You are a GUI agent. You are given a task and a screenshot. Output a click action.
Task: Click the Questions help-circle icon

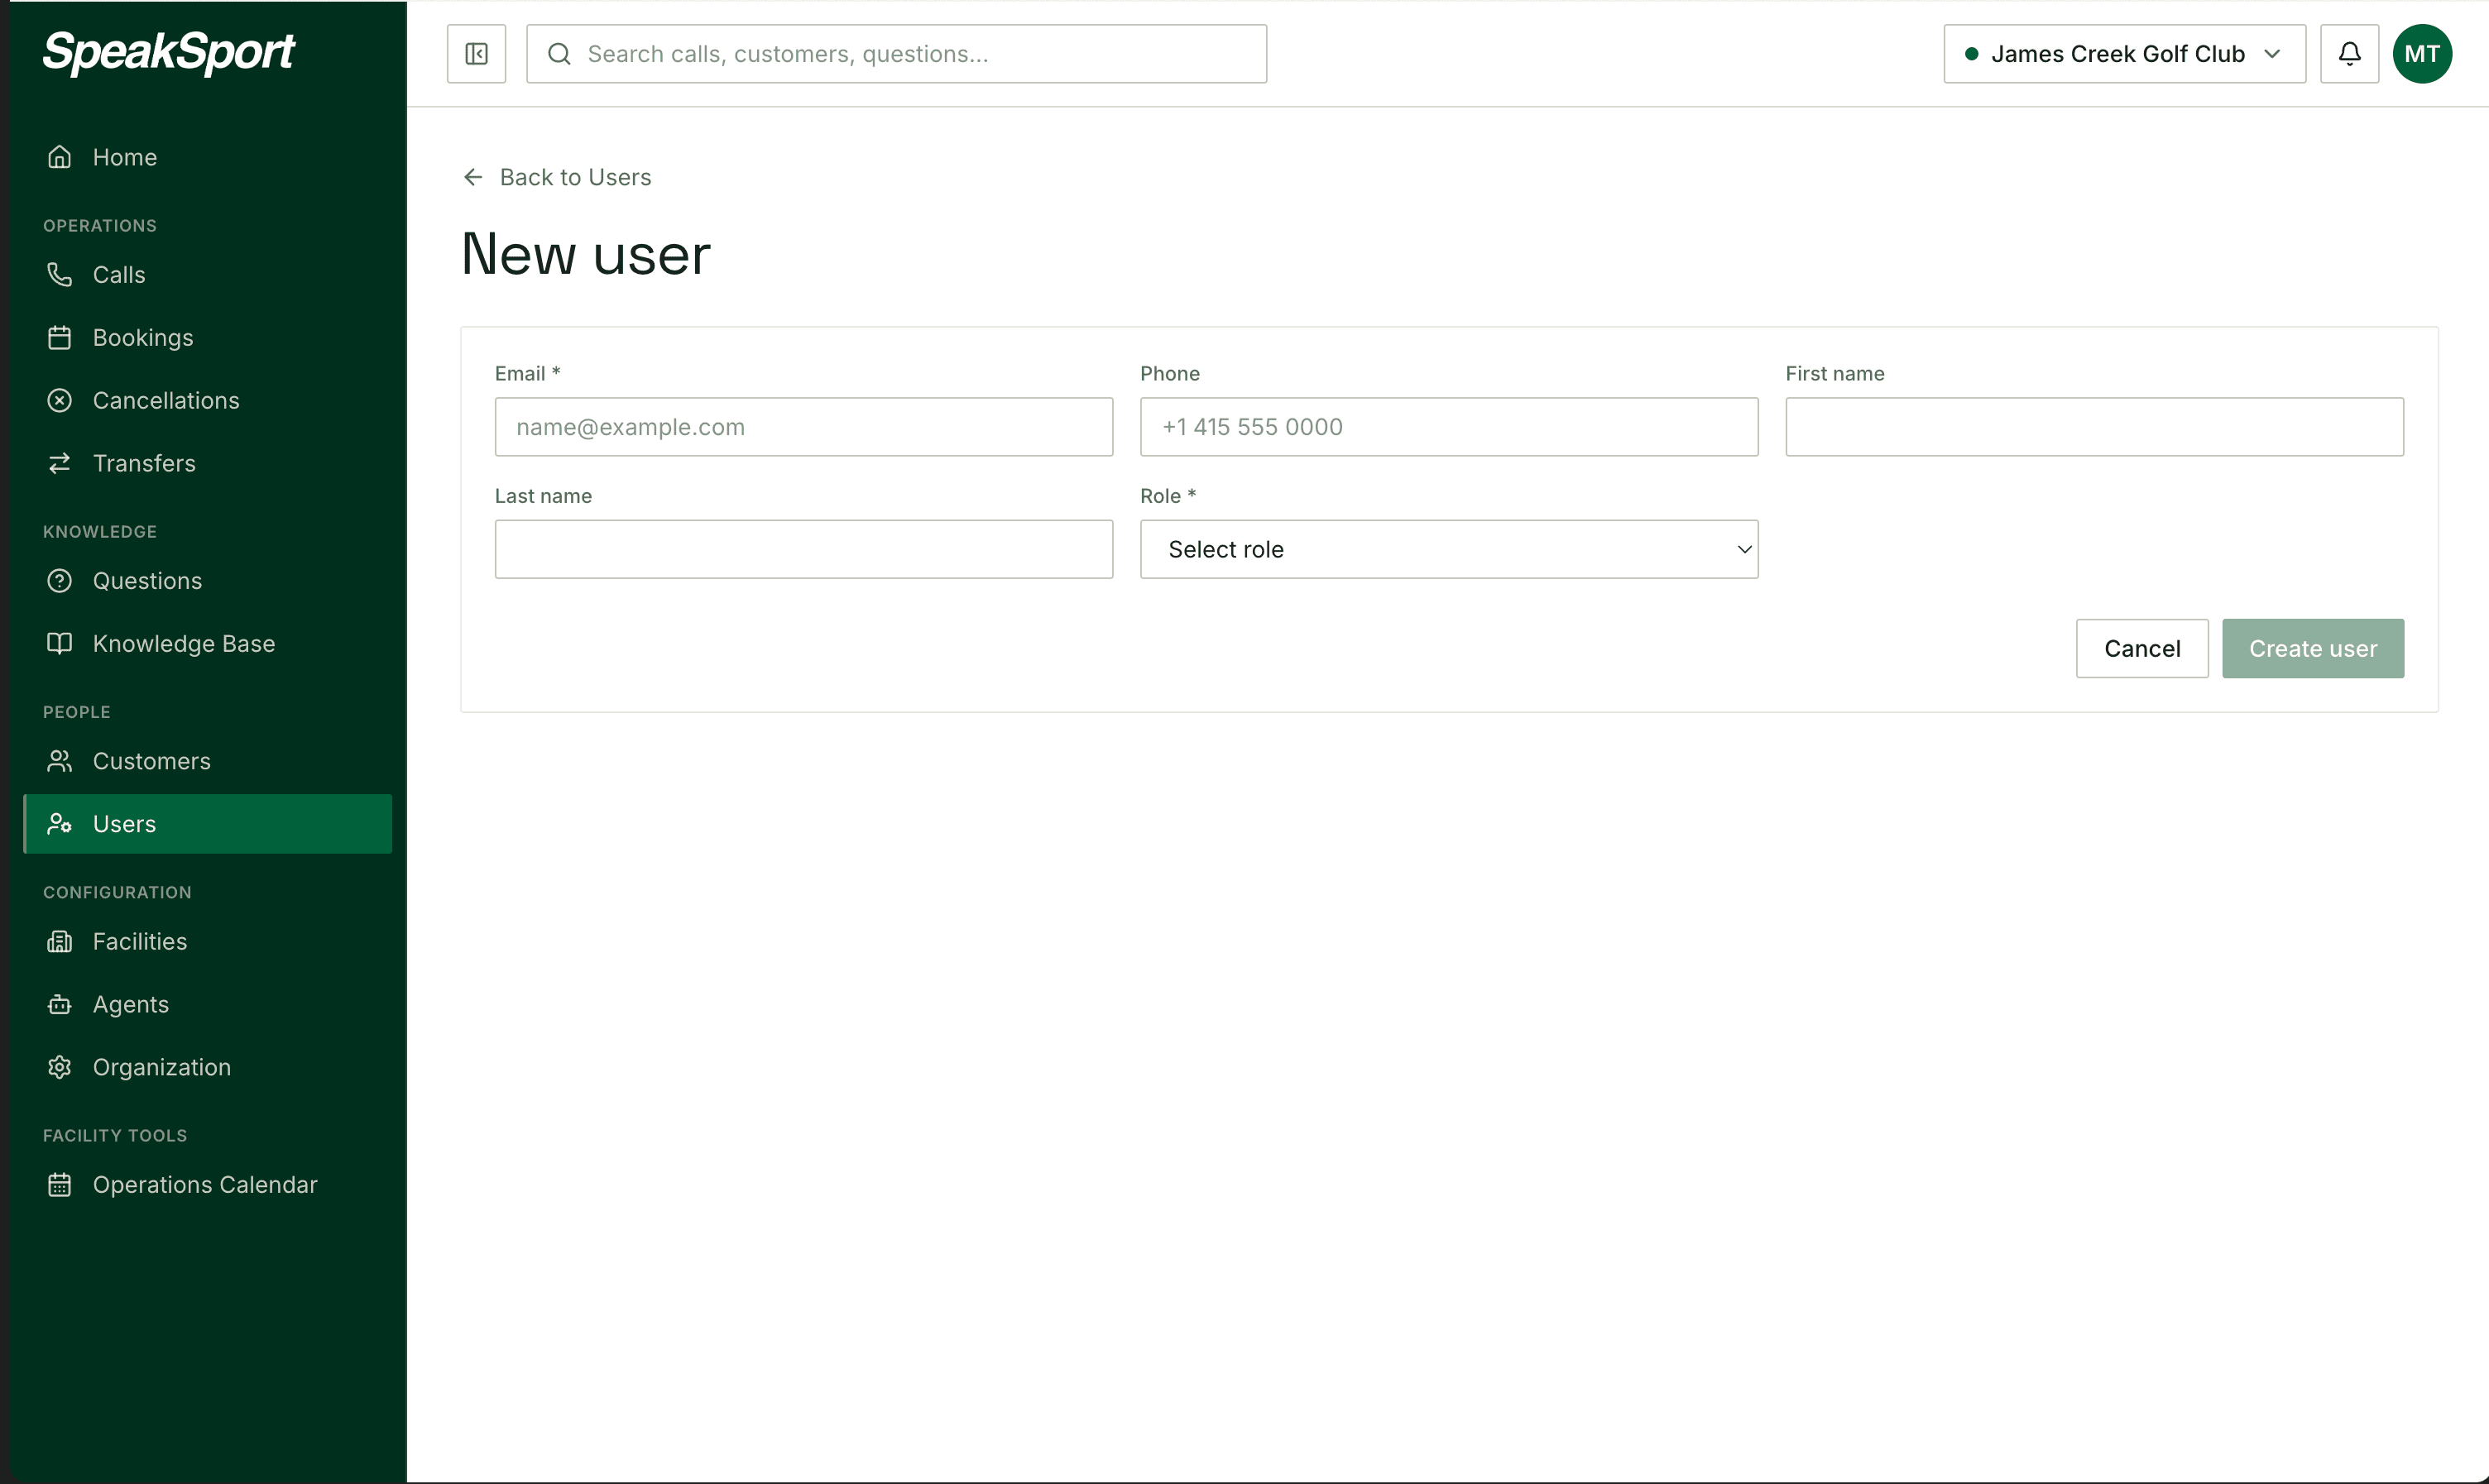(60, 581)
